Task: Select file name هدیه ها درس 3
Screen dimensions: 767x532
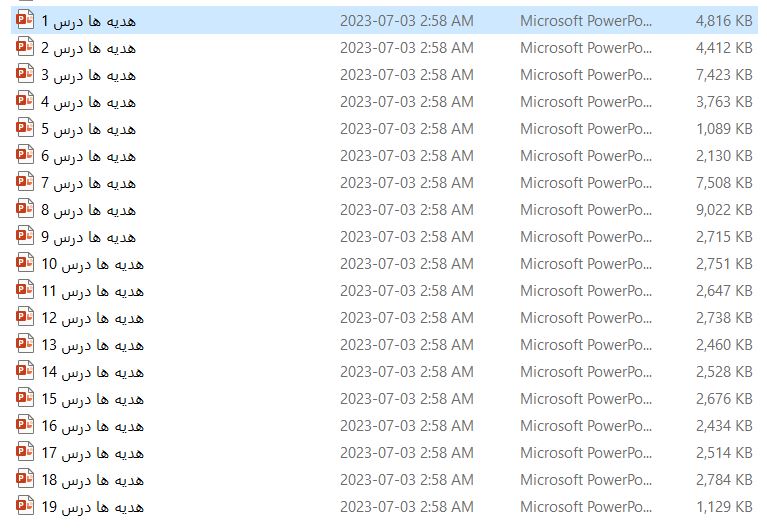Action: pyautogui.click(x=89, y=75)
